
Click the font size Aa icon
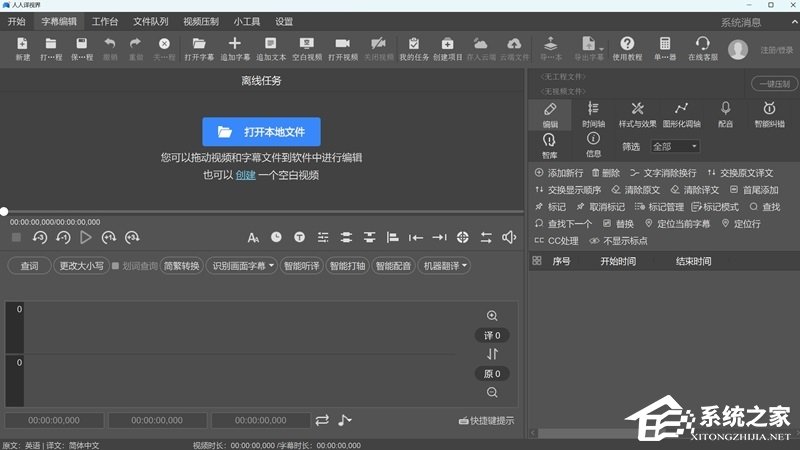[x=253, y=238]
